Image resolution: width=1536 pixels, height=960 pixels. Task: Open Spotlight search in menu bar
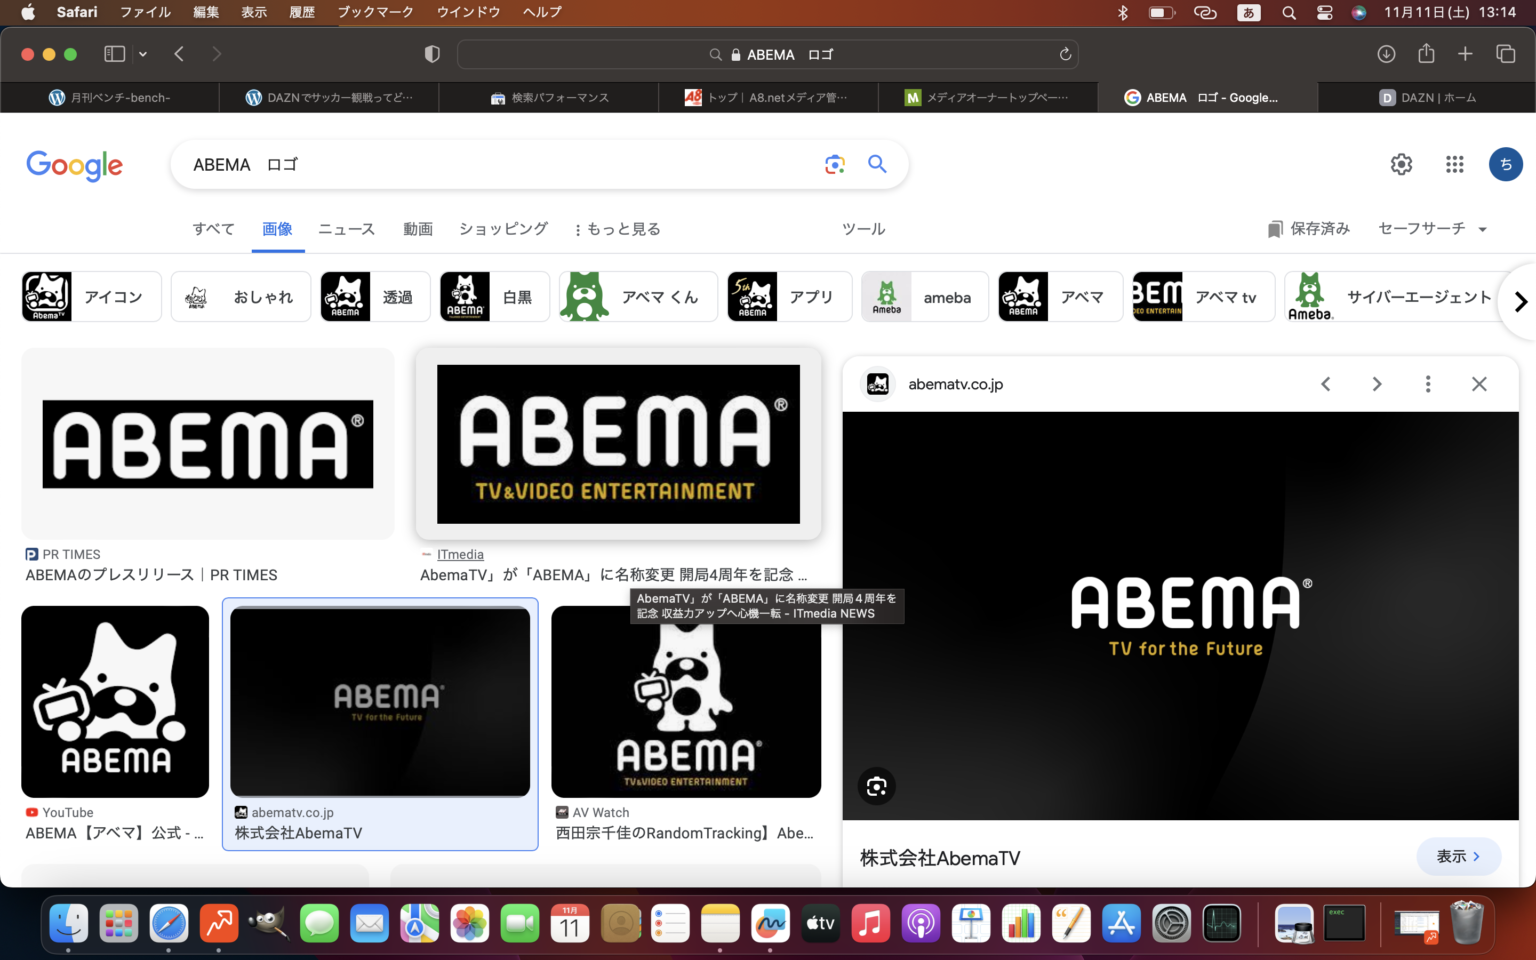point(1289,13)
